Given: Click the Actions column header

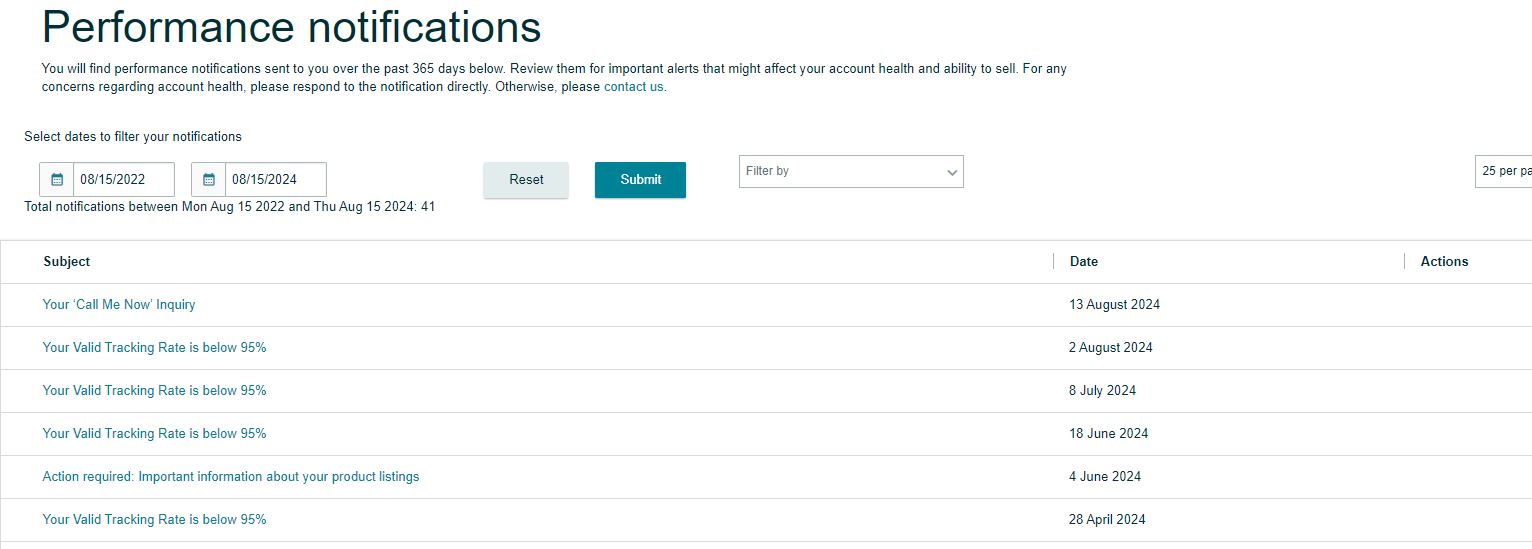Looking at the screenshot, I should [x=1444, y=261].
